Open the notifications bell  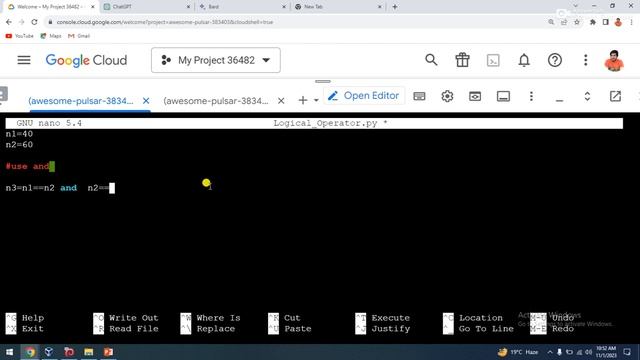coord(524,60)
